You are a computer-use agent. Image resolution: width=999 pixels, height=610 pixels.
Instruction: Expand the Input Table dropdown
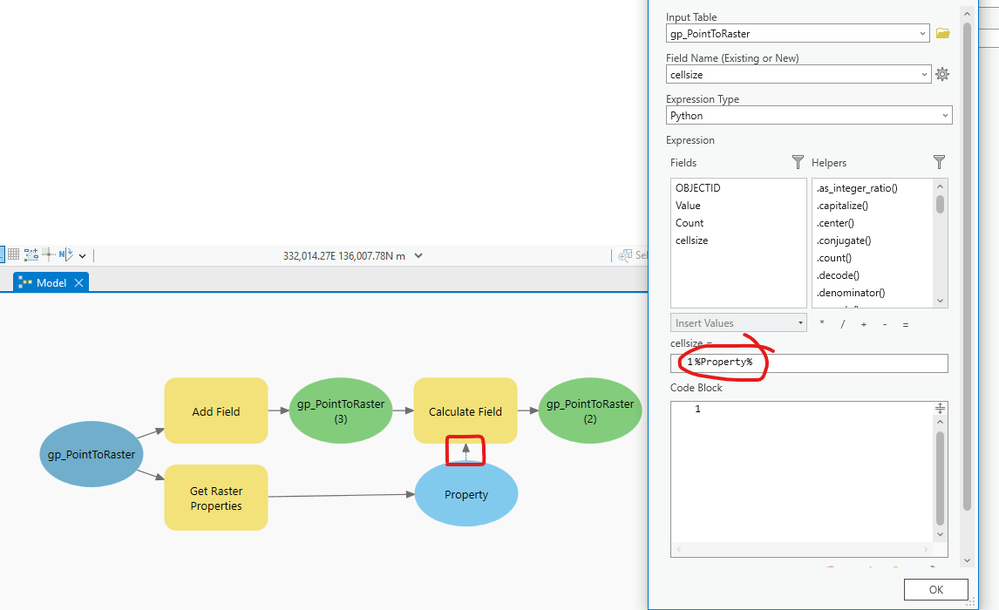click(x=923, y=34)
